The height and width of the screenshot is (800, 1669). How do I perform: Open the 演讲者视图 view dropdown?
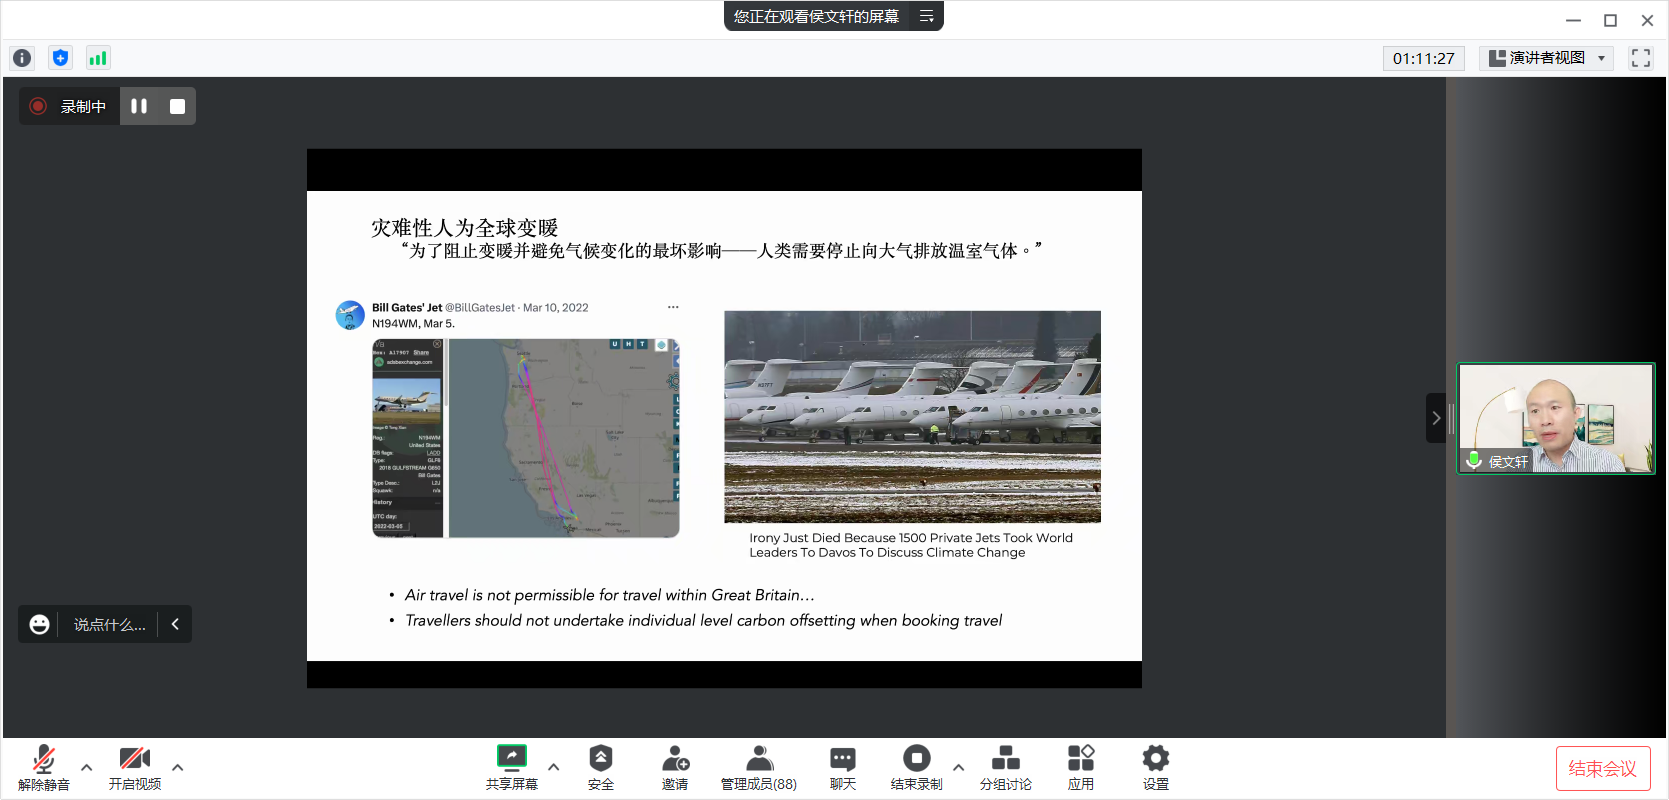click(1546, 58)
